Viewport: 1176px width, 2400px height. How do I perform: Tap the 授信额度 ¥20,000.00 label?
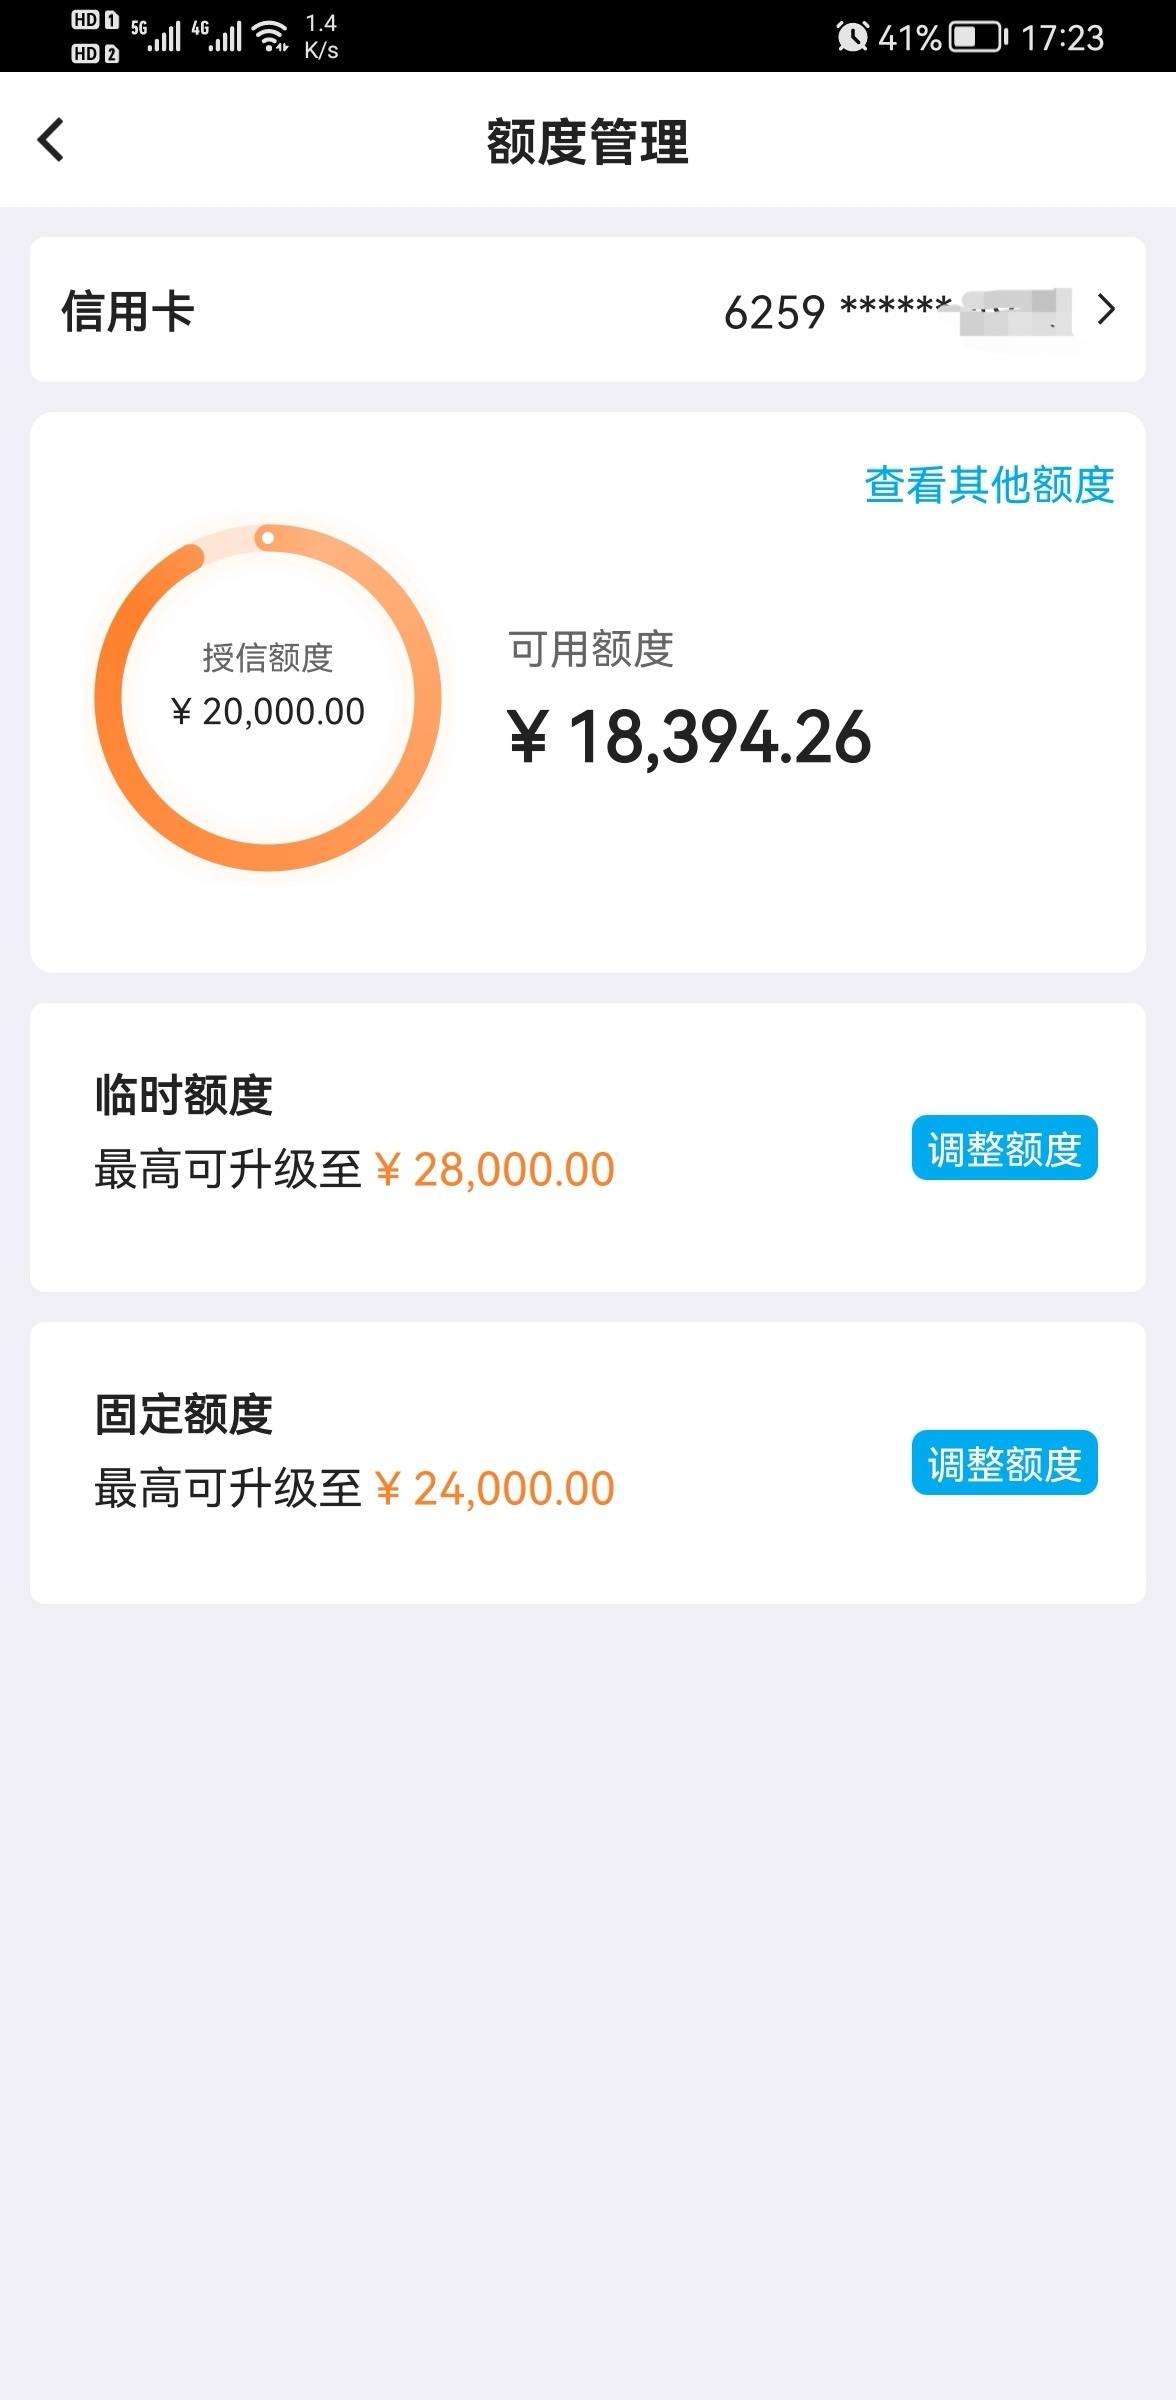(268, 685)
